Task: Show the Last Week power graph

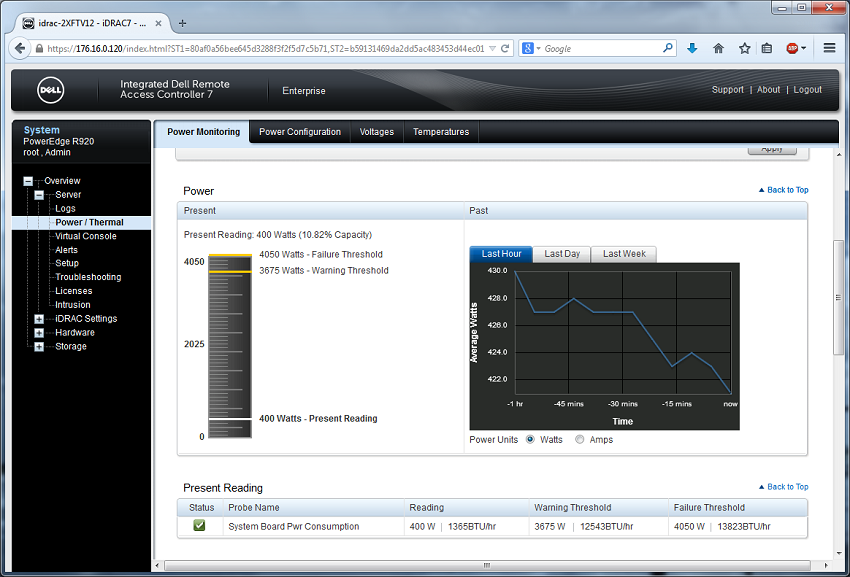Action: coord(624,254)
